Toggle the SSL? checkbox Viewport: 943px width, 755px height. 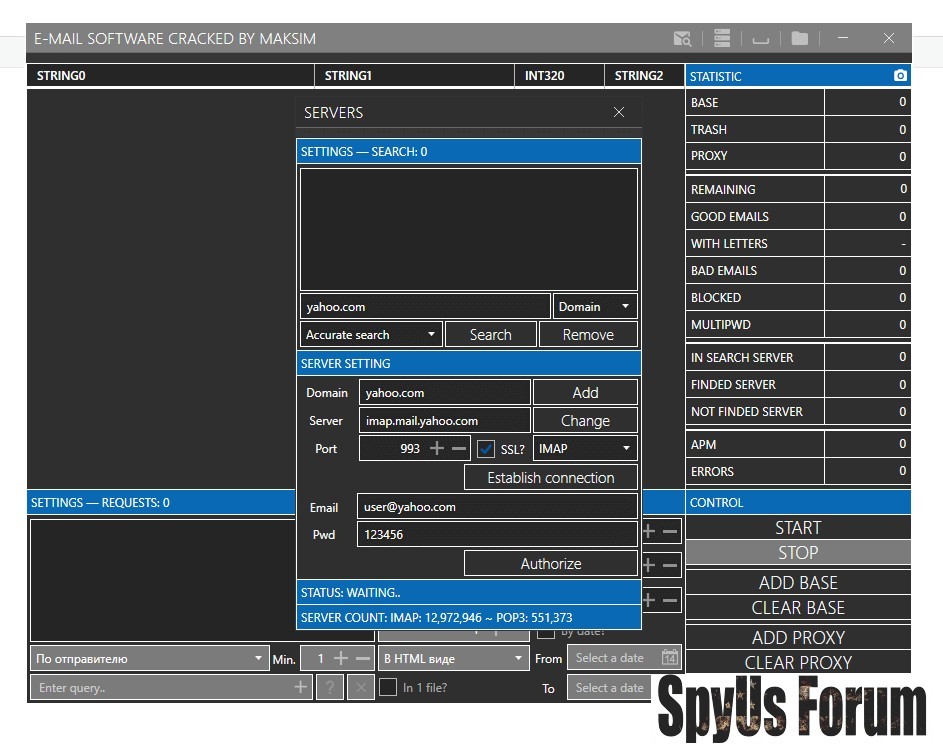pos(487,449)
